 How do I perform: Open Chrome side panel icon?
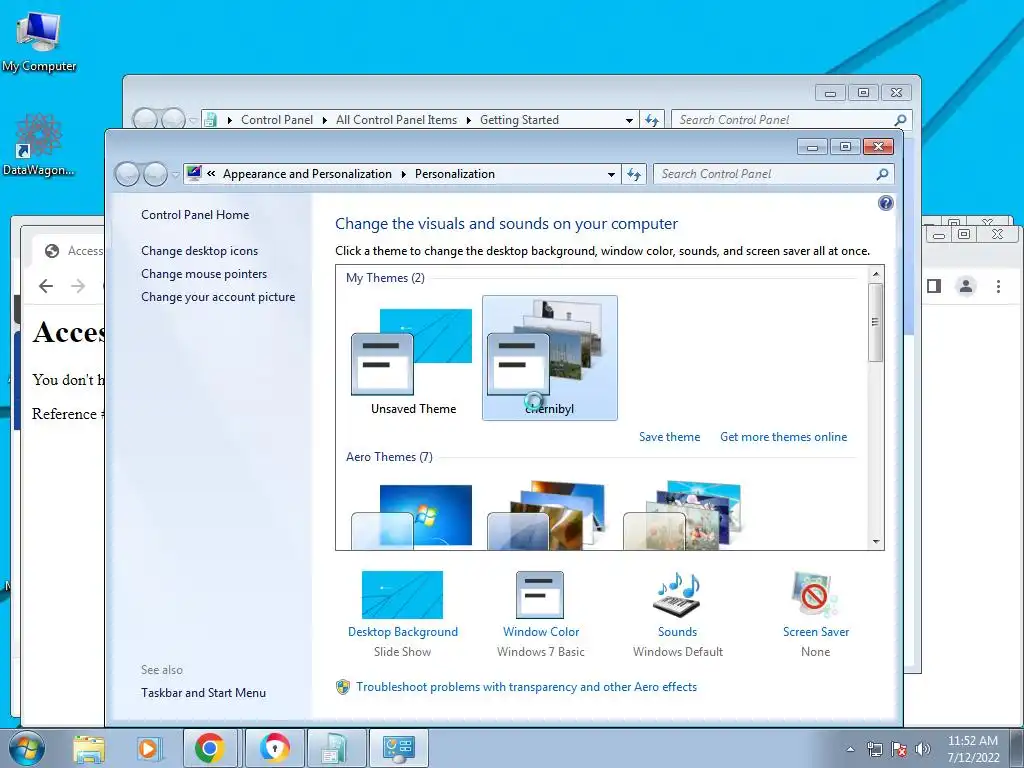pyautogui.click(x=934, y=286)
